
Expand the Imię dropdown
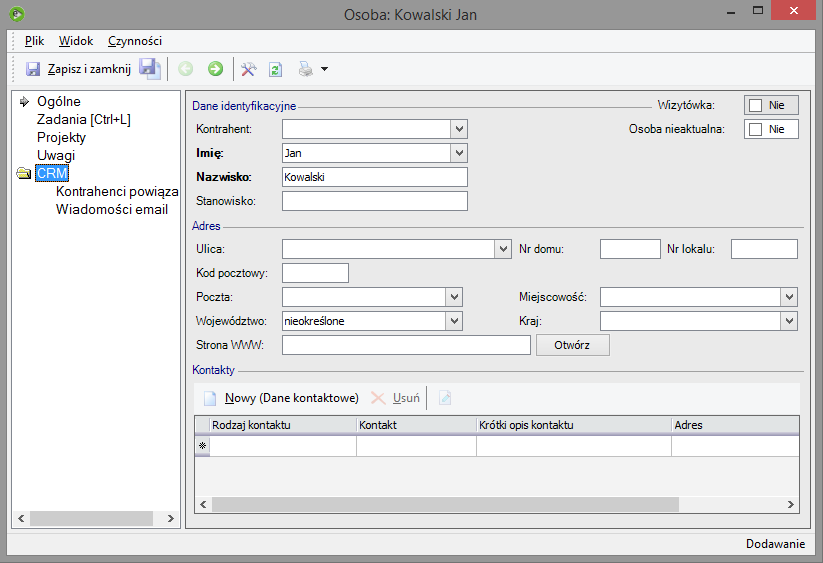(x=459, y=153)
